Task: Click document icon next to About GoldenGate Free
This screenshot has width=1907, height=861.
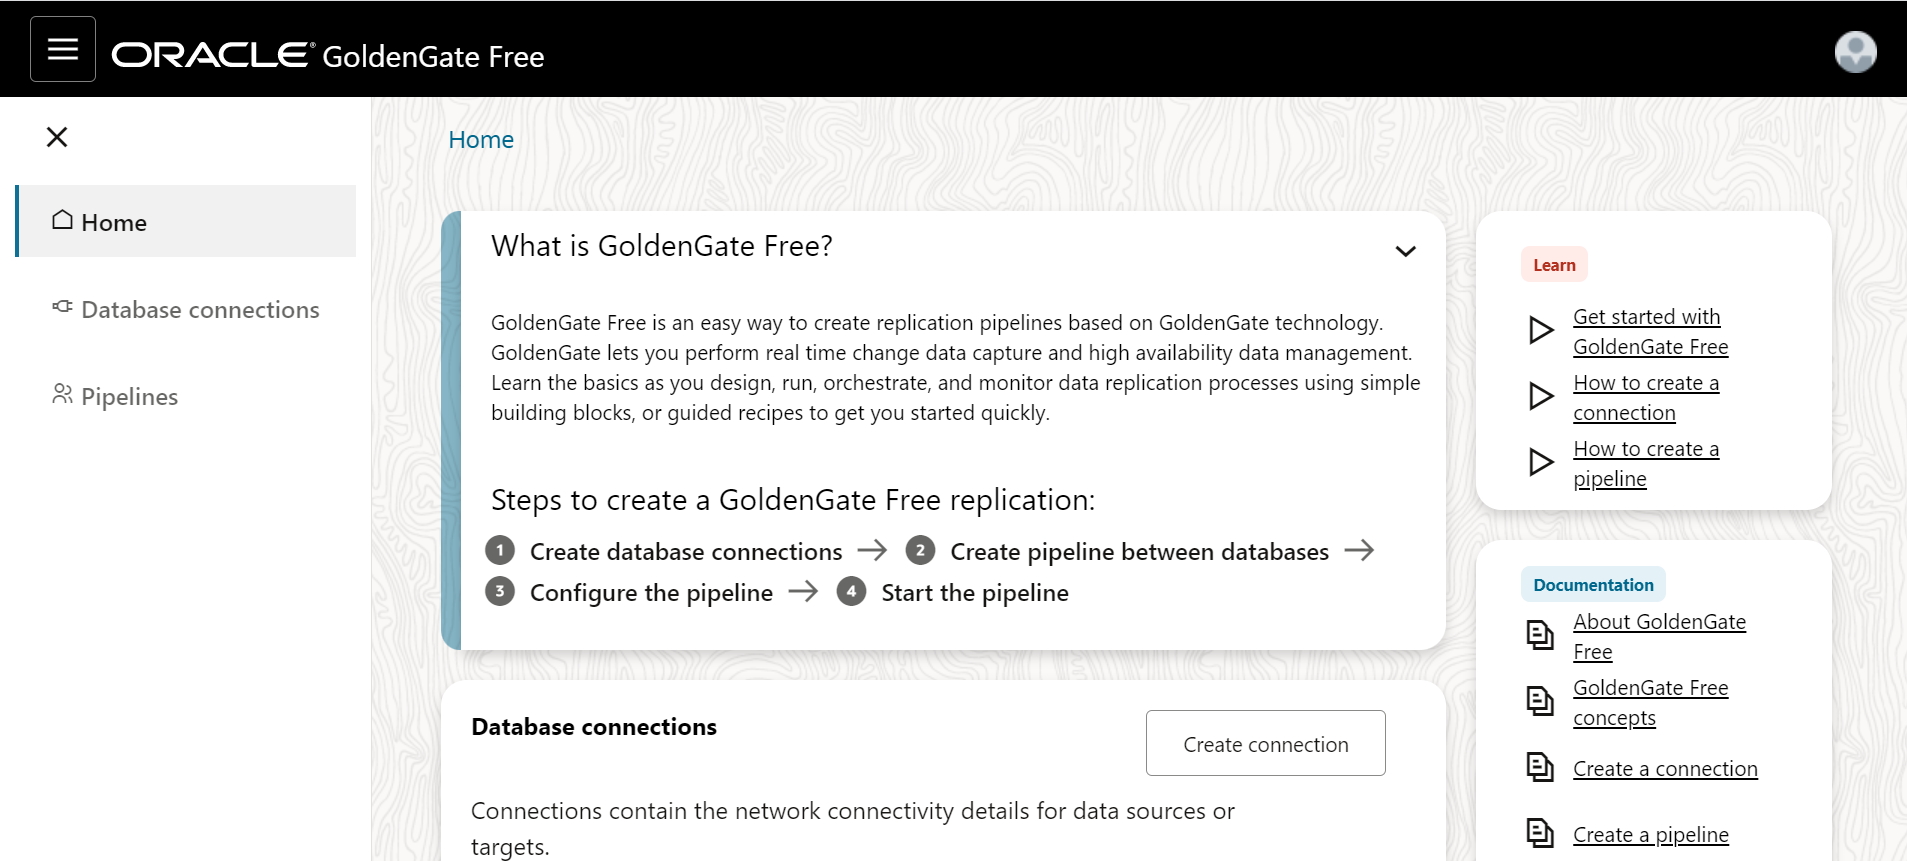Action: point(1540,635)
